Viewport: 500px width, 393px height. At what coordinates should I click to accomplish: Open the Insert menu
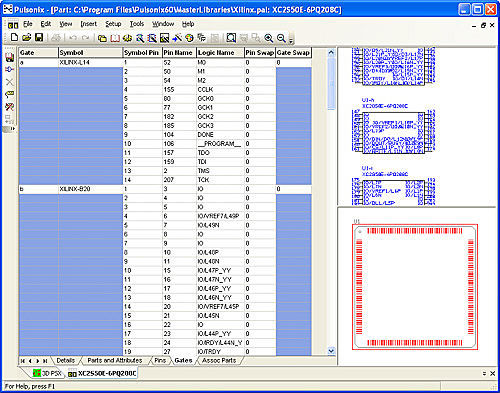click(88, 24)
